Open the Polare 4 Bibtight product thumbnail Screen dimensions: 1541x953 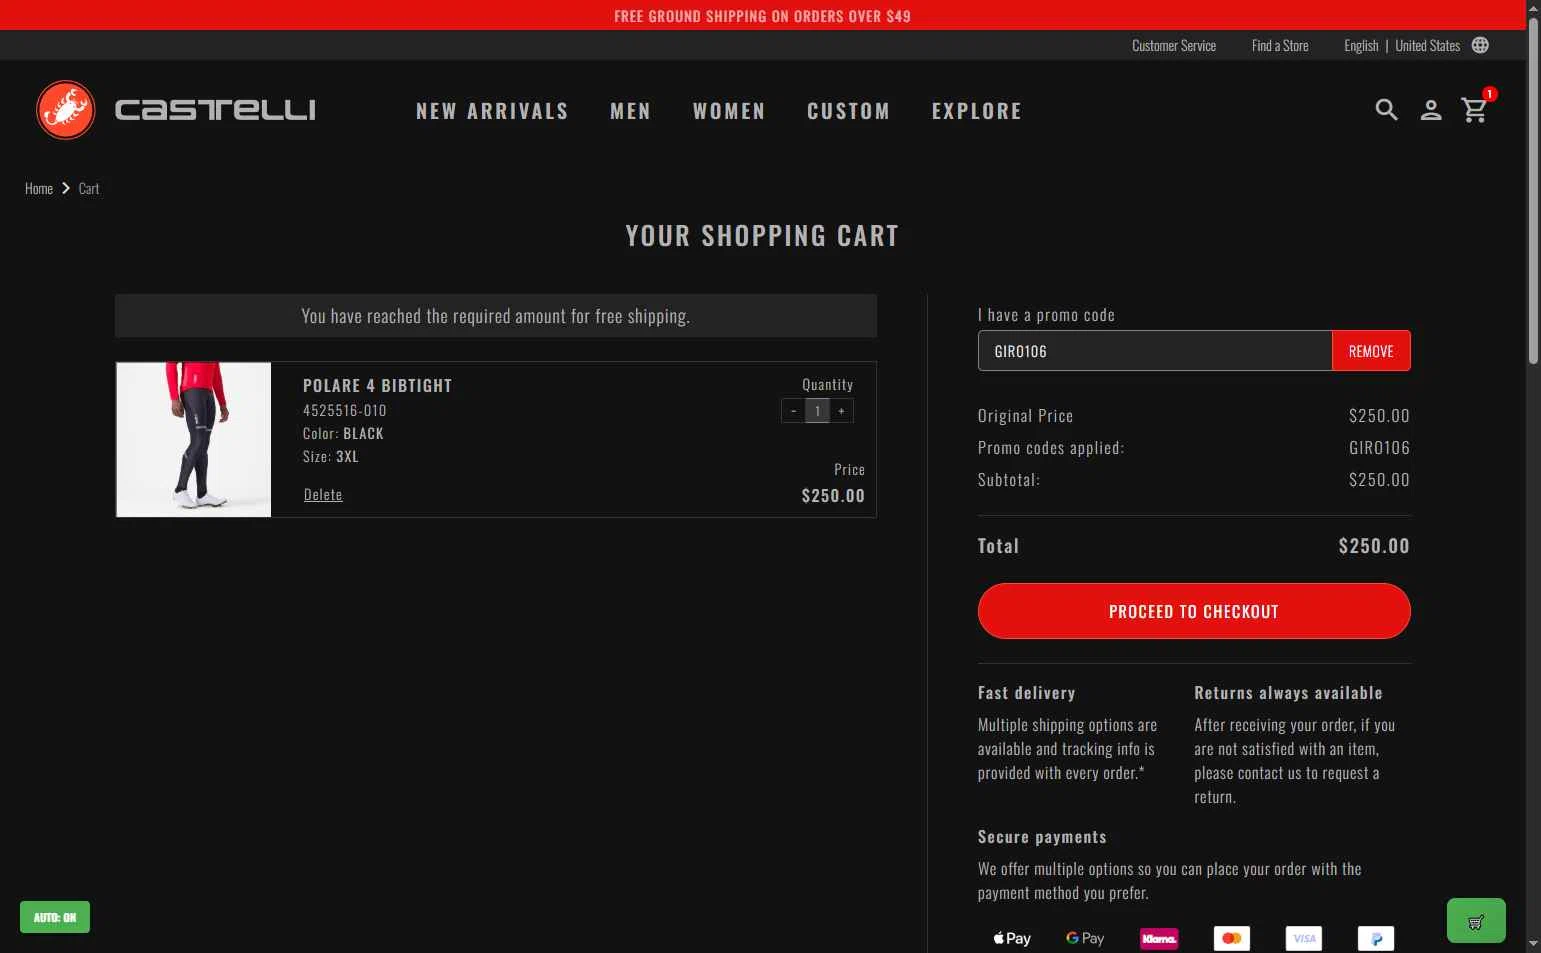194,439
